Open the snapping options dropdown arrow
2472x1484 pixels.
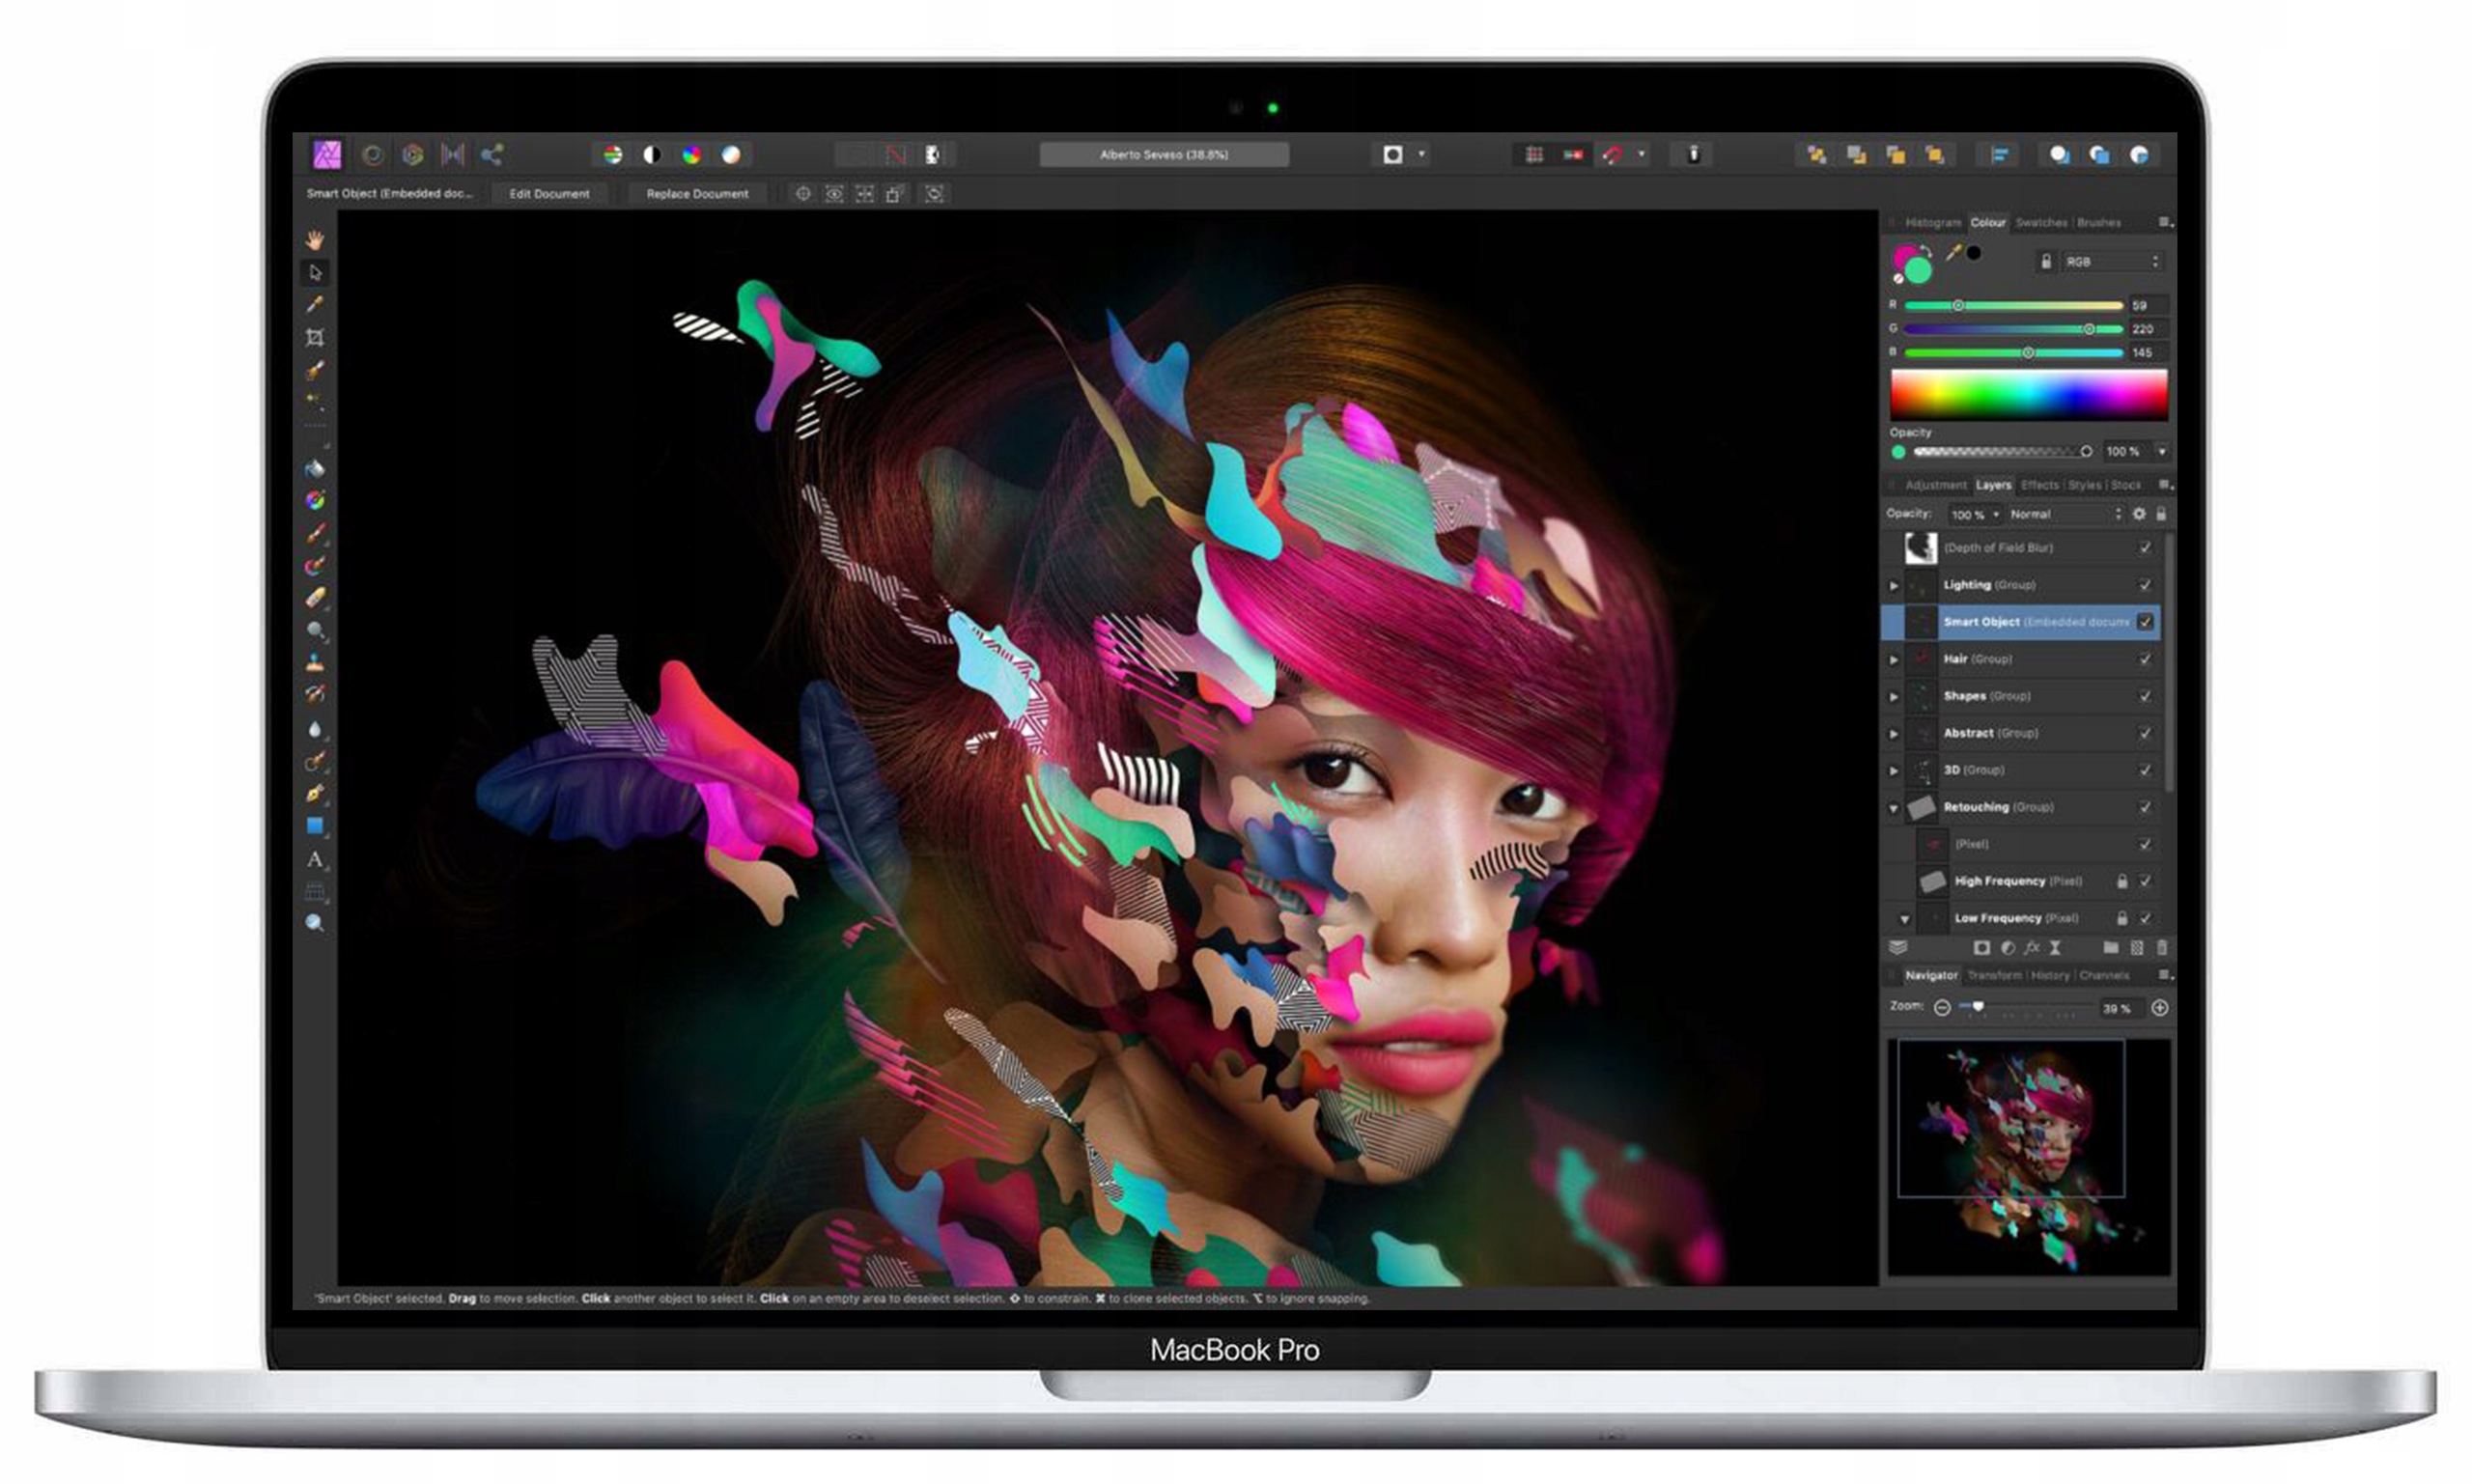[1641, 154]
